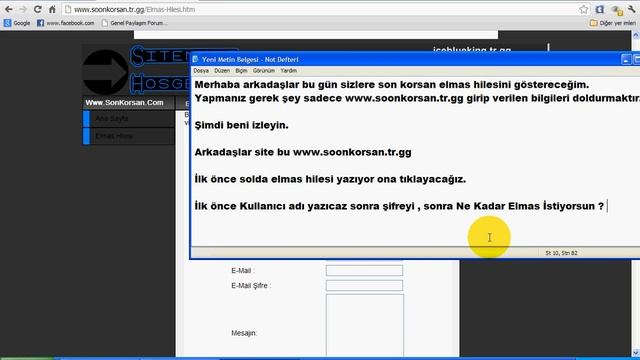Click the Mesajın text area
Image resolution: width=640 pixels, height=360 pixels.
click(365, 325)
